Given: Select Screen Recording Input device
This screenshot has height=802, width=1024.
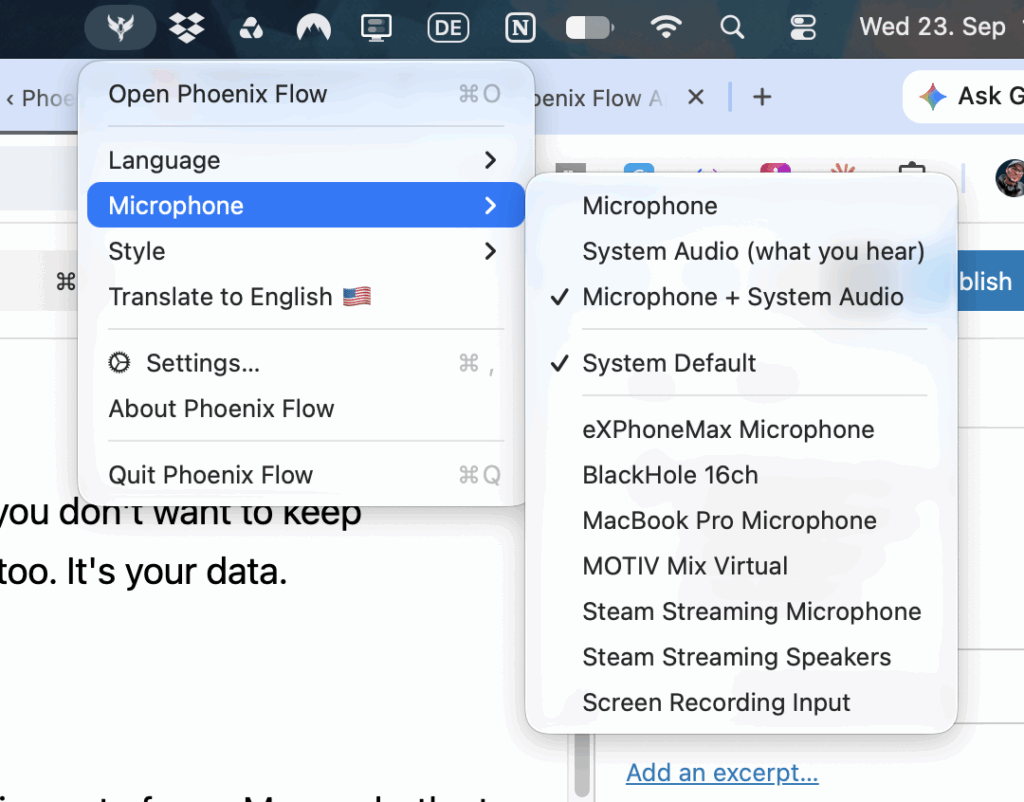Looking at the screenshot, I should [741, 703].
